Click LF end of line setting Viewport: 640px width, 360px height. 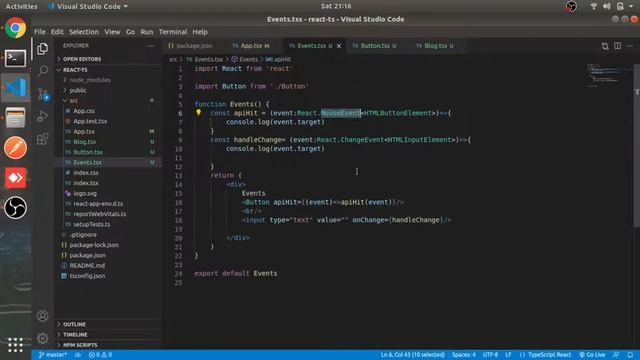[x=508, y=355]
